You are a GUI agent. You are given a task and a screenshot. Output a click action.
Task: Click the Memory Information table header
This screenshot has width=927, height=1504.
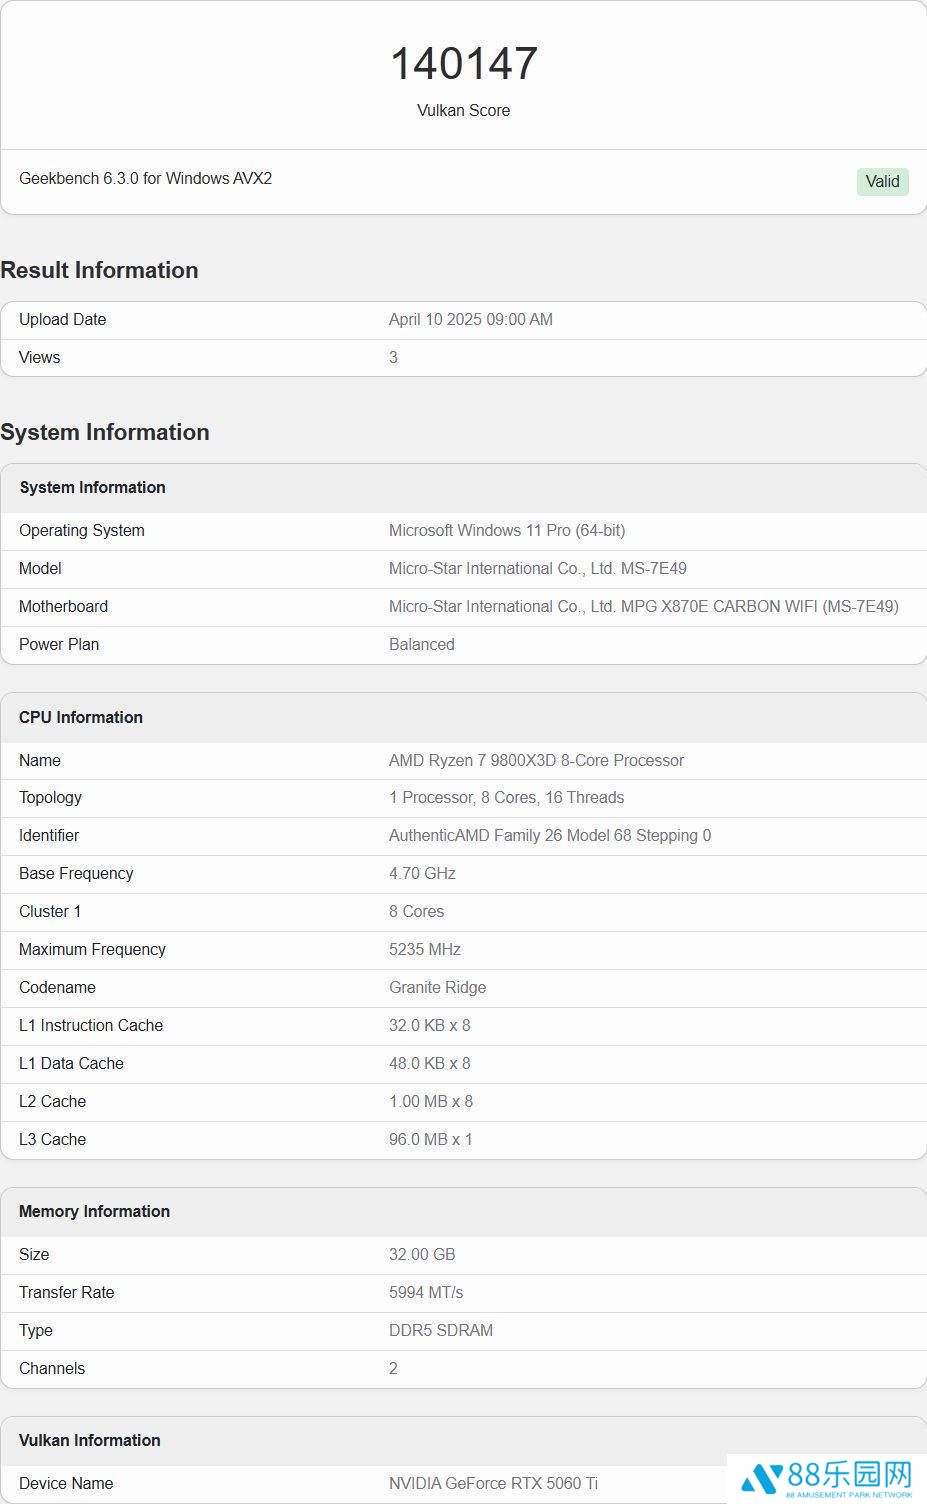click(x=95, y=1212)
